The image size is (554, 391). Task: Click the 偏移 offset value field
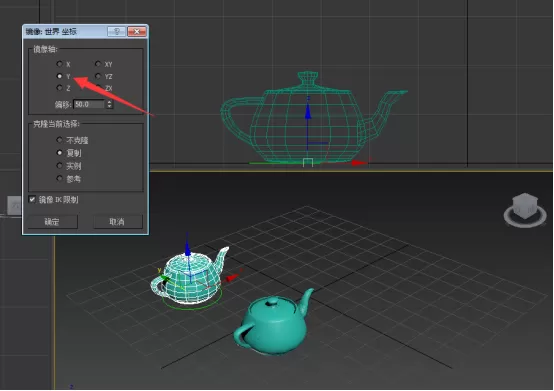coord(89,104)
